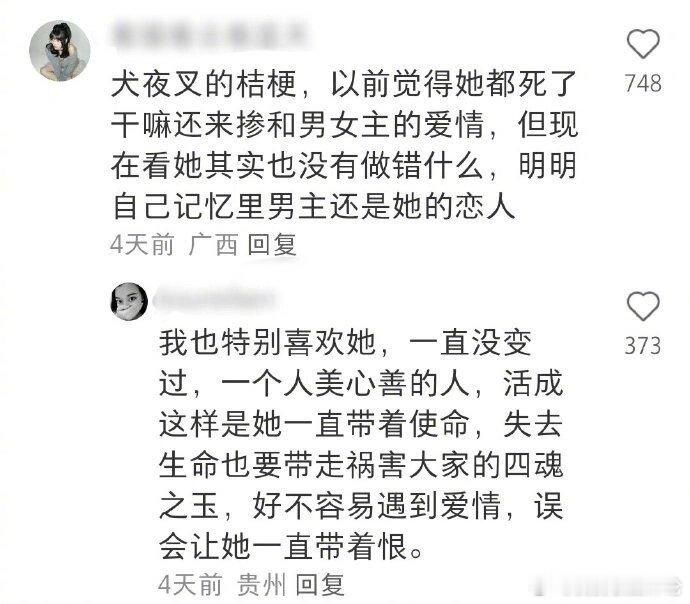Click the line 生命也要带走祸害大家的四魂
Screen dimensions: 690x604
(361, 465)
